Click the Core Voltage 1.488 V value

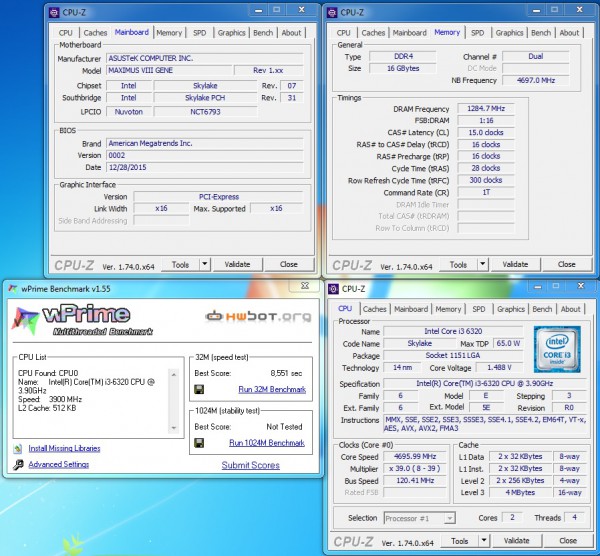coord(499,368)
